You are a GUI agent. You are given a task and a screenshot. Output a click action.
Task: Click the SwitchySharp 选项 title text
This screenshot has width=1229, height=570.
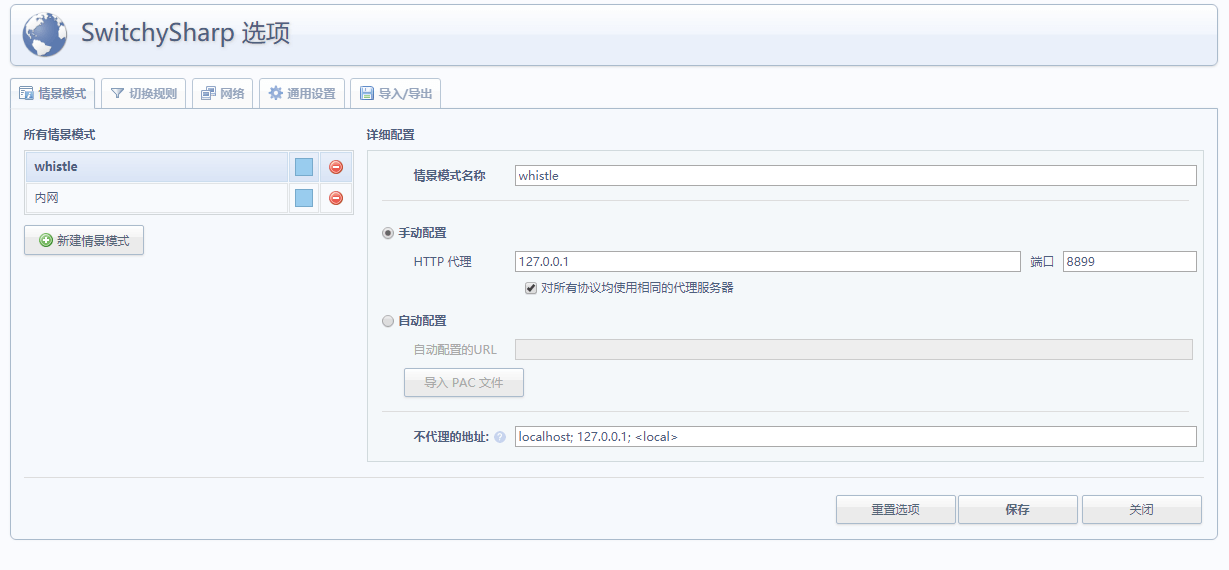(185, 33)
